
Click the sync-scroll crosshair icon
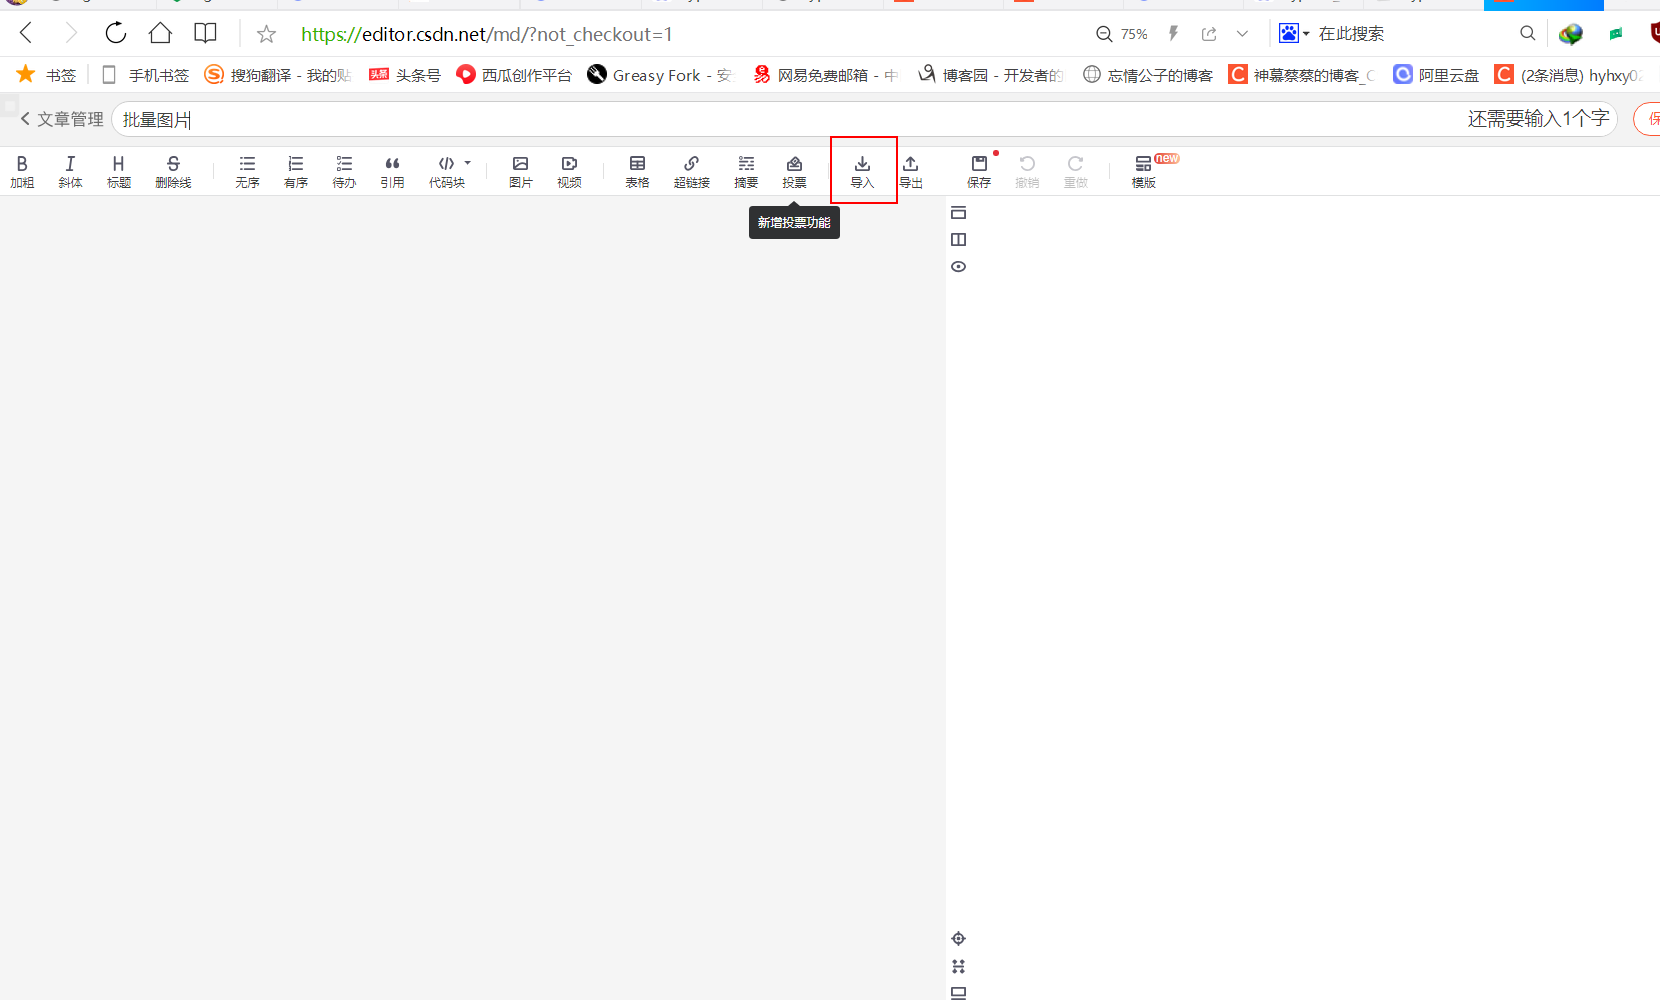click(x=958, y=938)
